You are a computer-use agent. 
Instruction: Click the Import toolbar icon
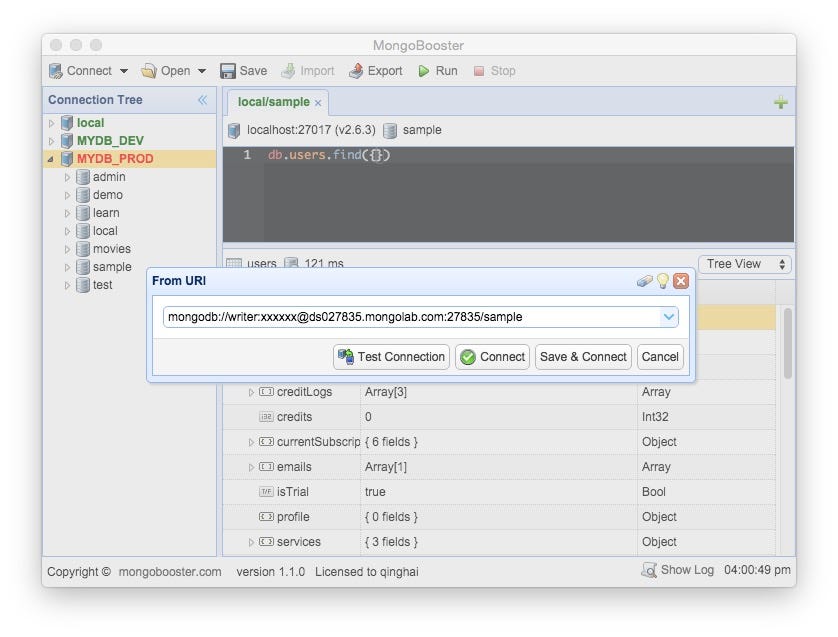(x=288, y=71)
